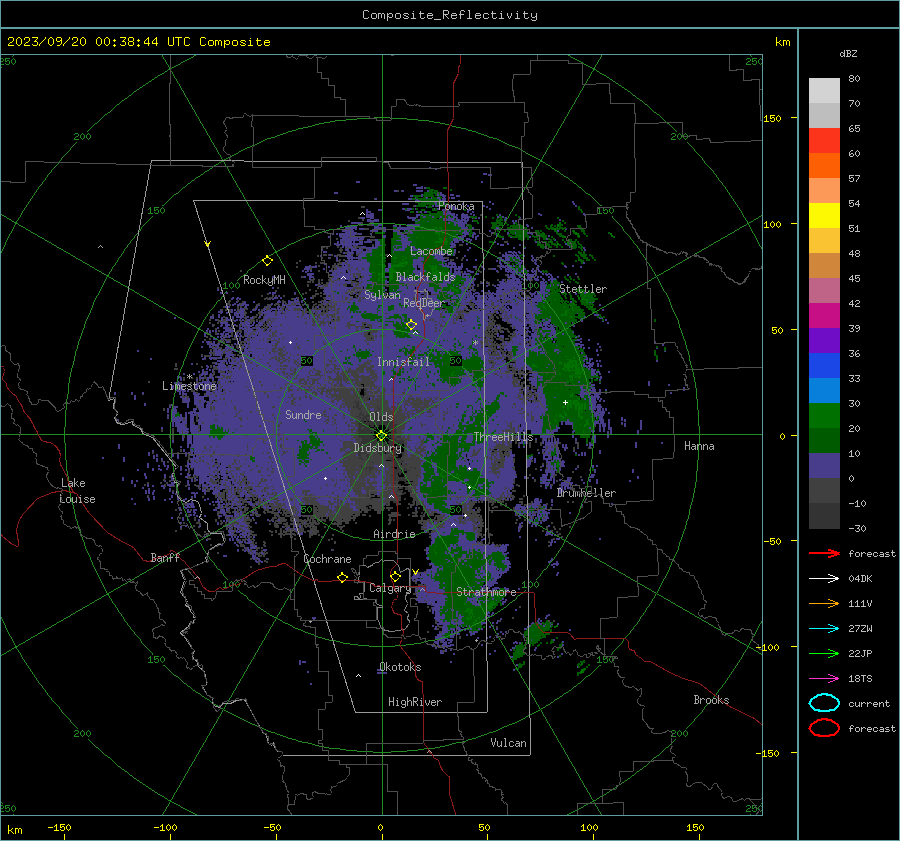
Task: Click the Sundre city label
Action: 303,414
